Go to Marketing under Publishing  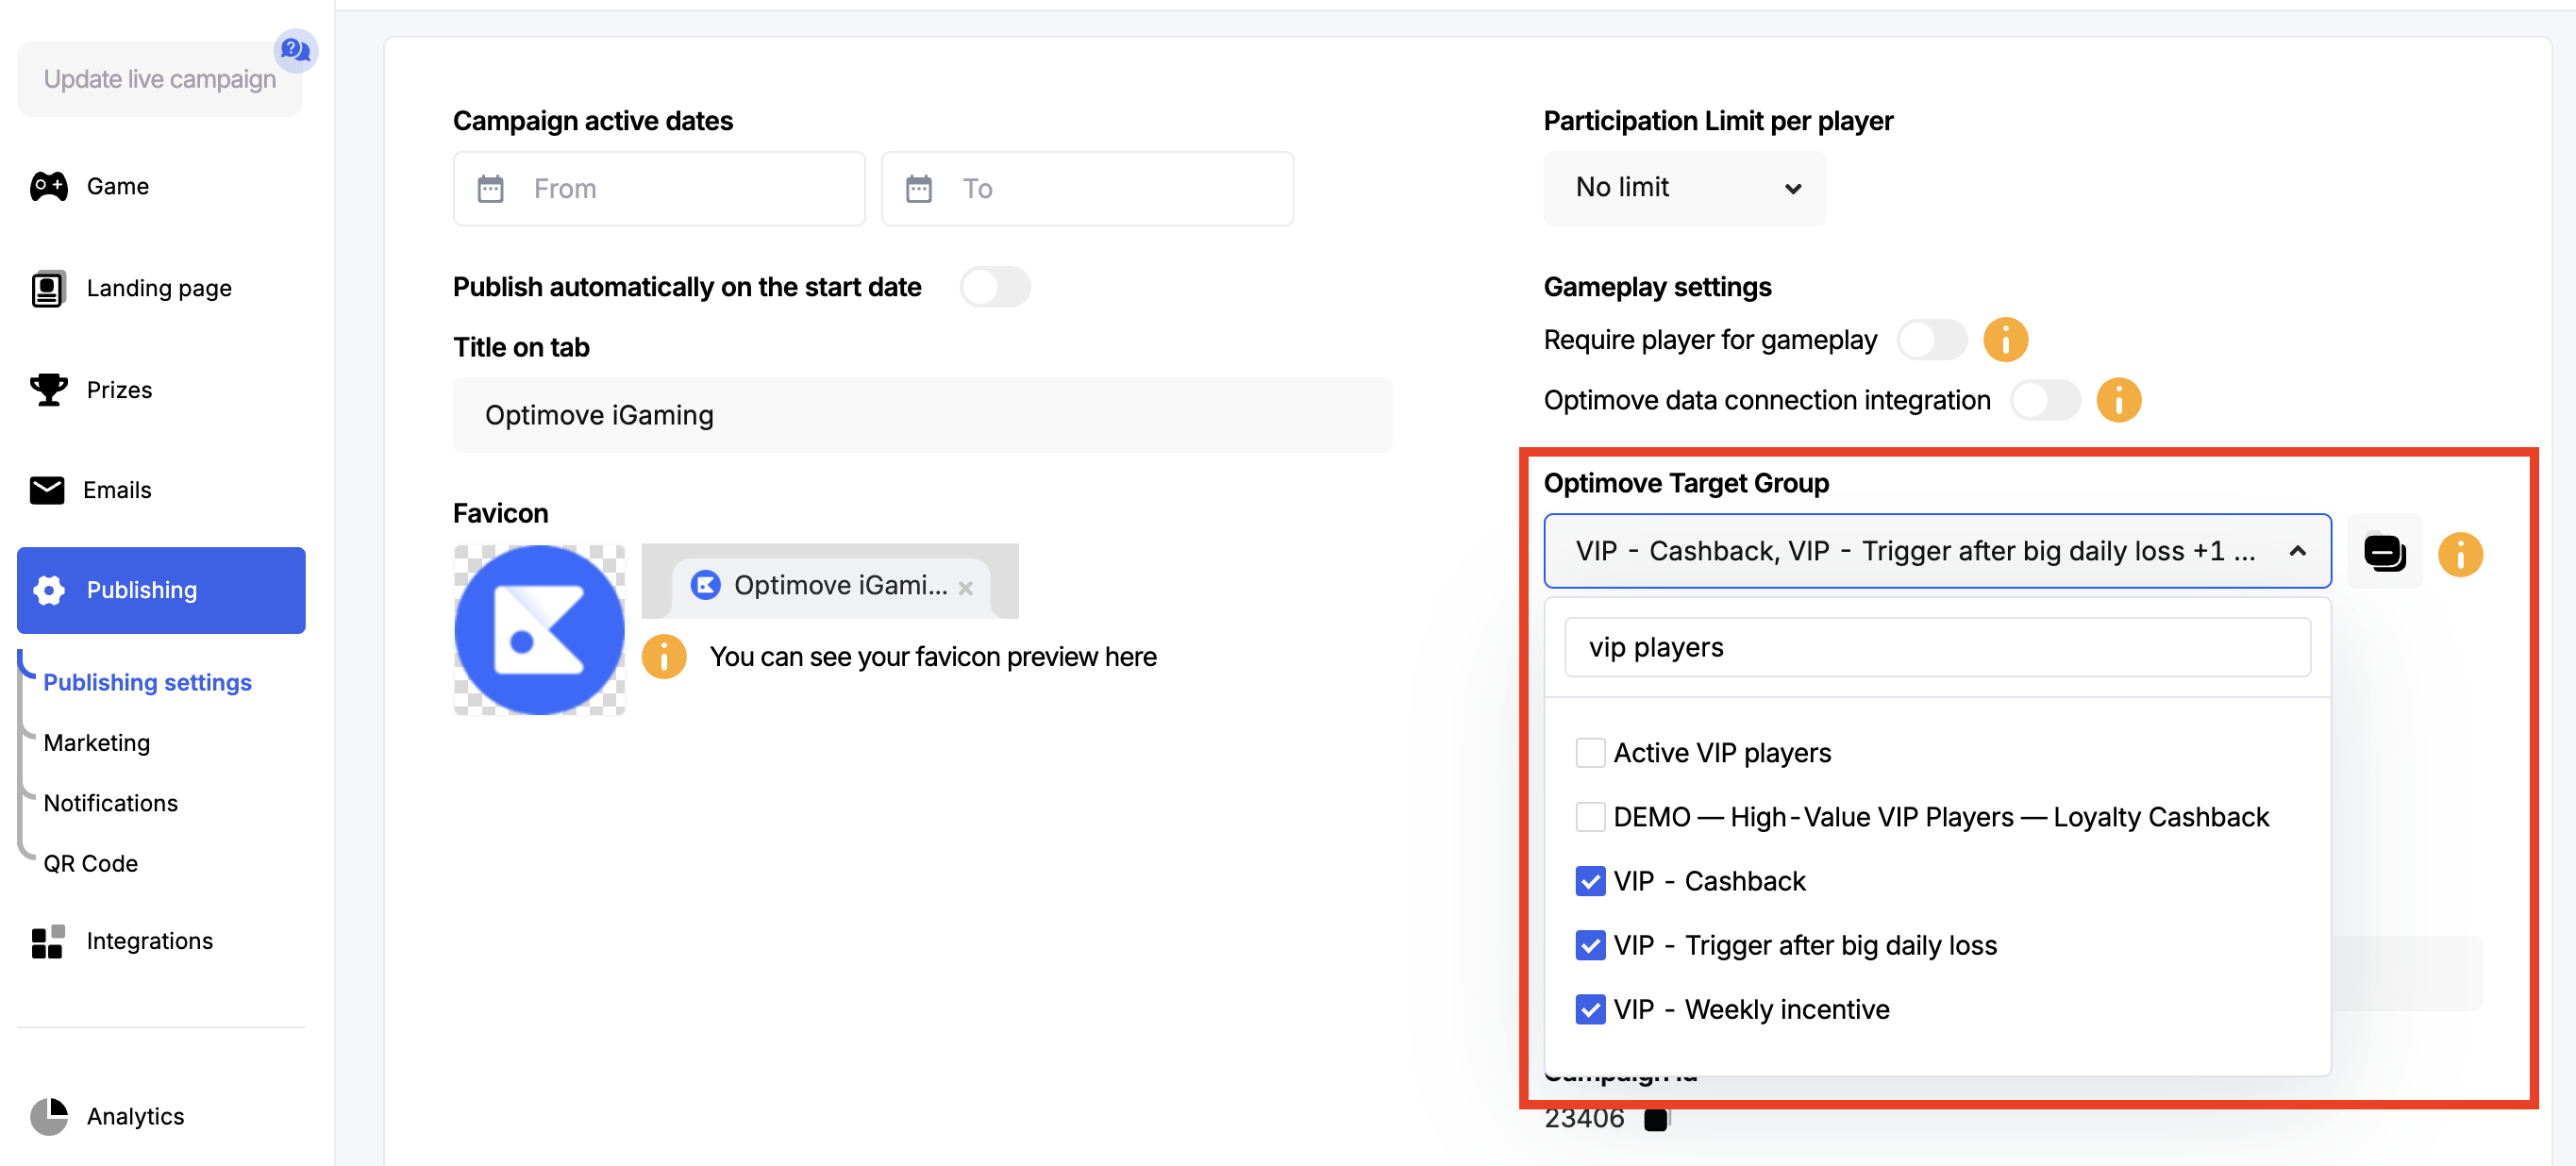pos(97,743)
